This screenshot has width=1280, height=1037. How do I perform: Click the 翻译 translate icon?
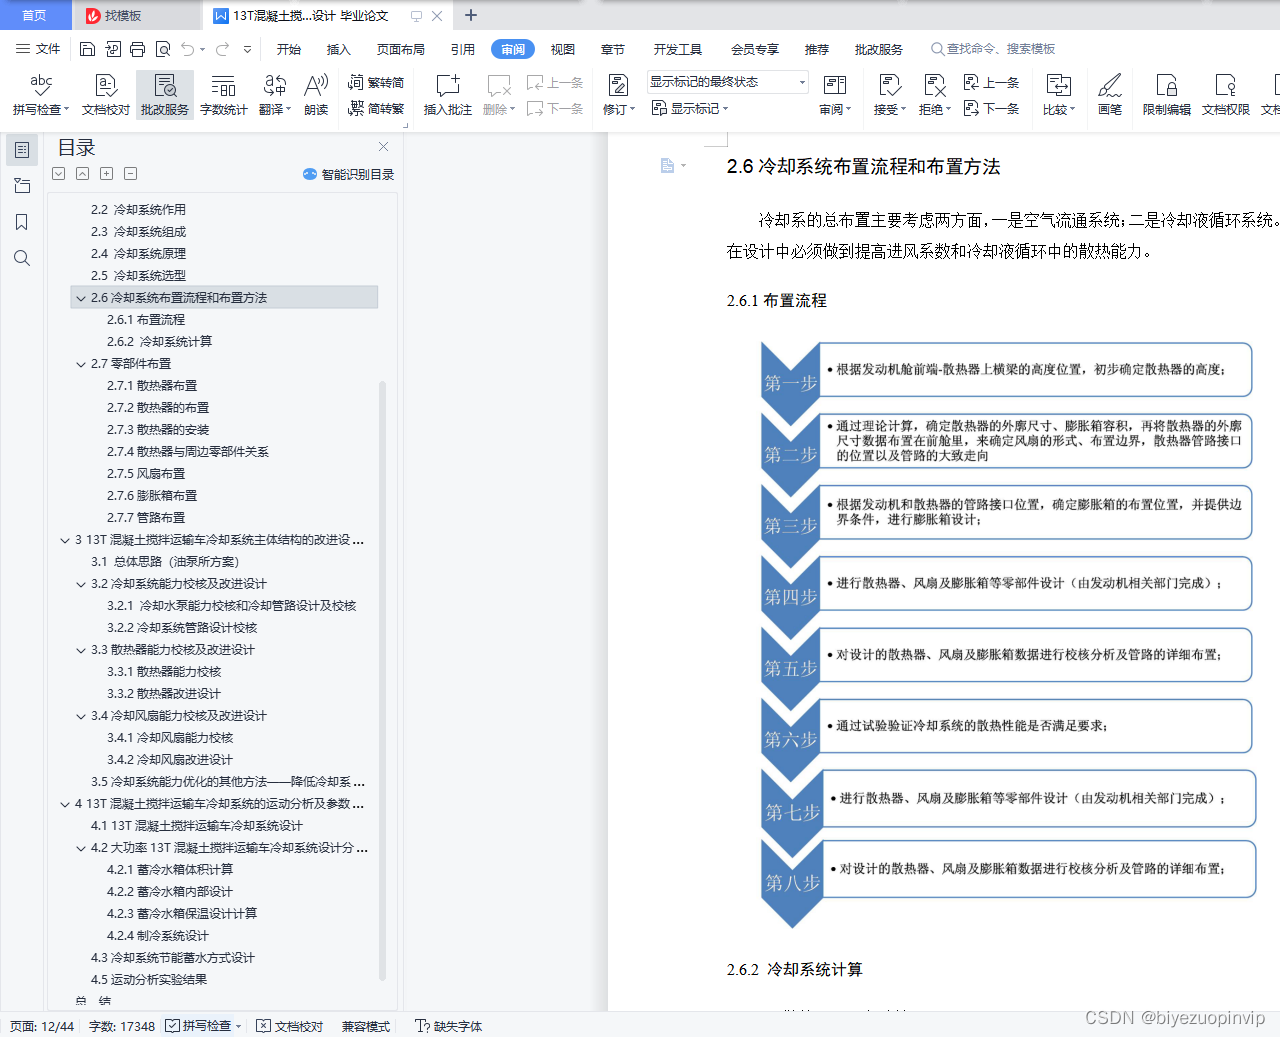[x=274, y=95]
